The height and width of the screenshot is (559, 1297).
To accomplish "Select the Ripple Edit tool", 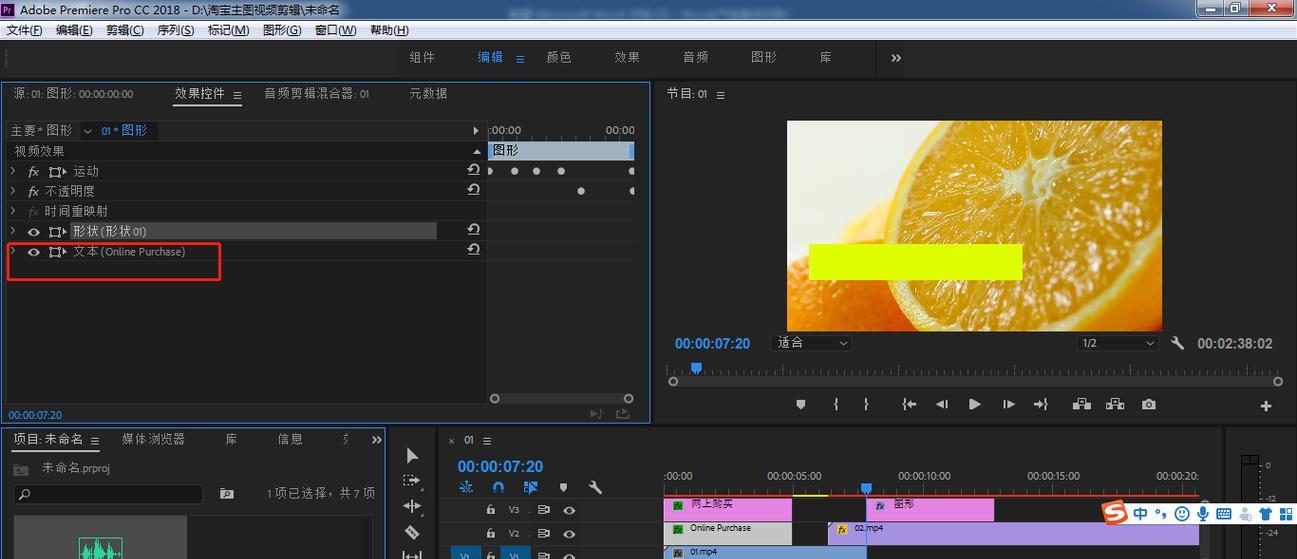I will click(412, 507).
